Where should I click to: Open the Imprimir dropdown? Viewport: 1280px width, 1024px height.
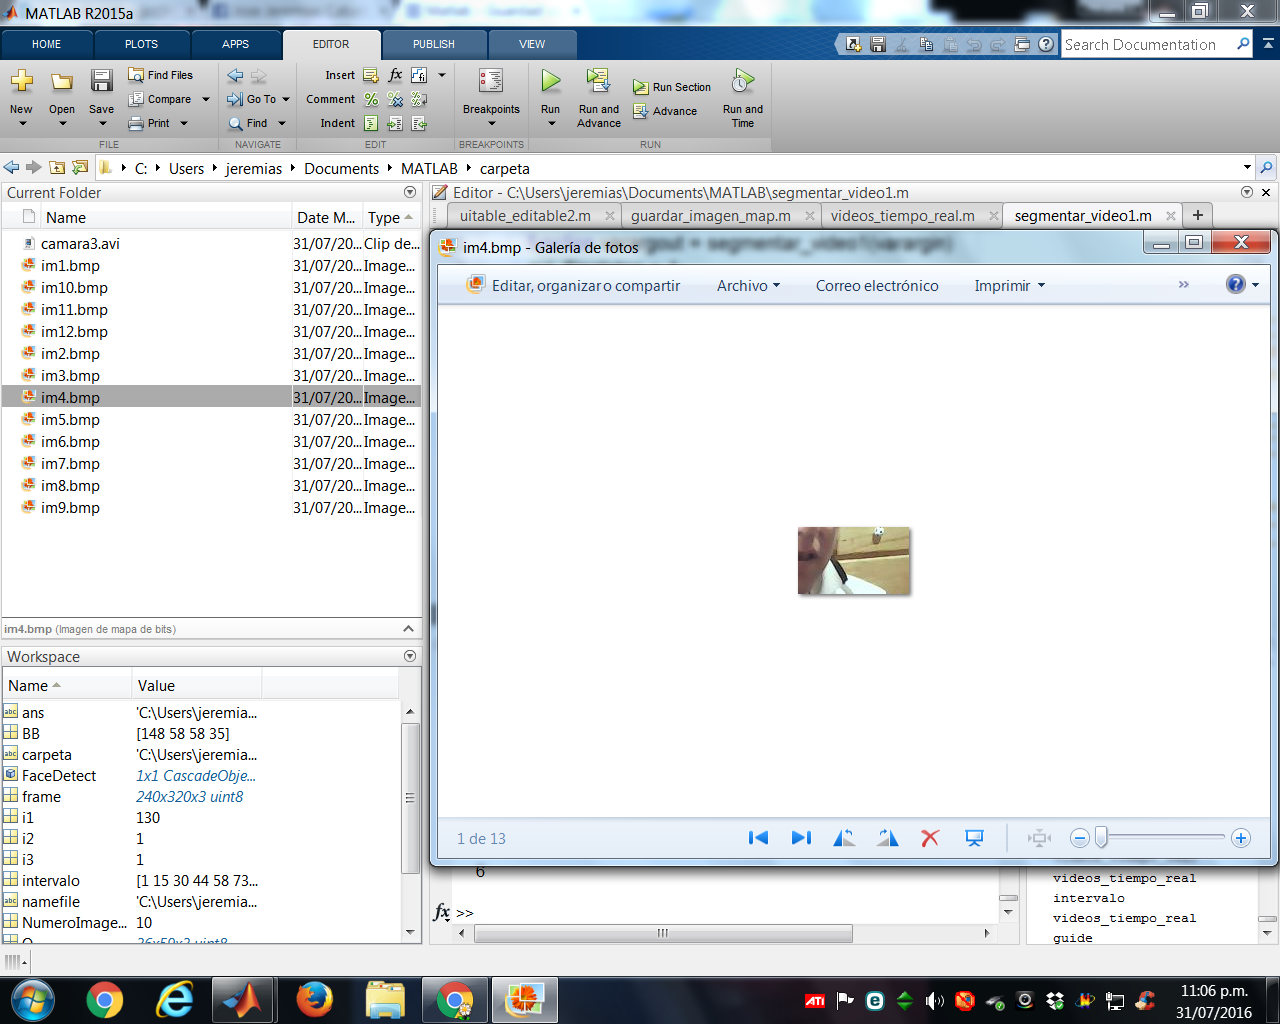pos(1009,286)
